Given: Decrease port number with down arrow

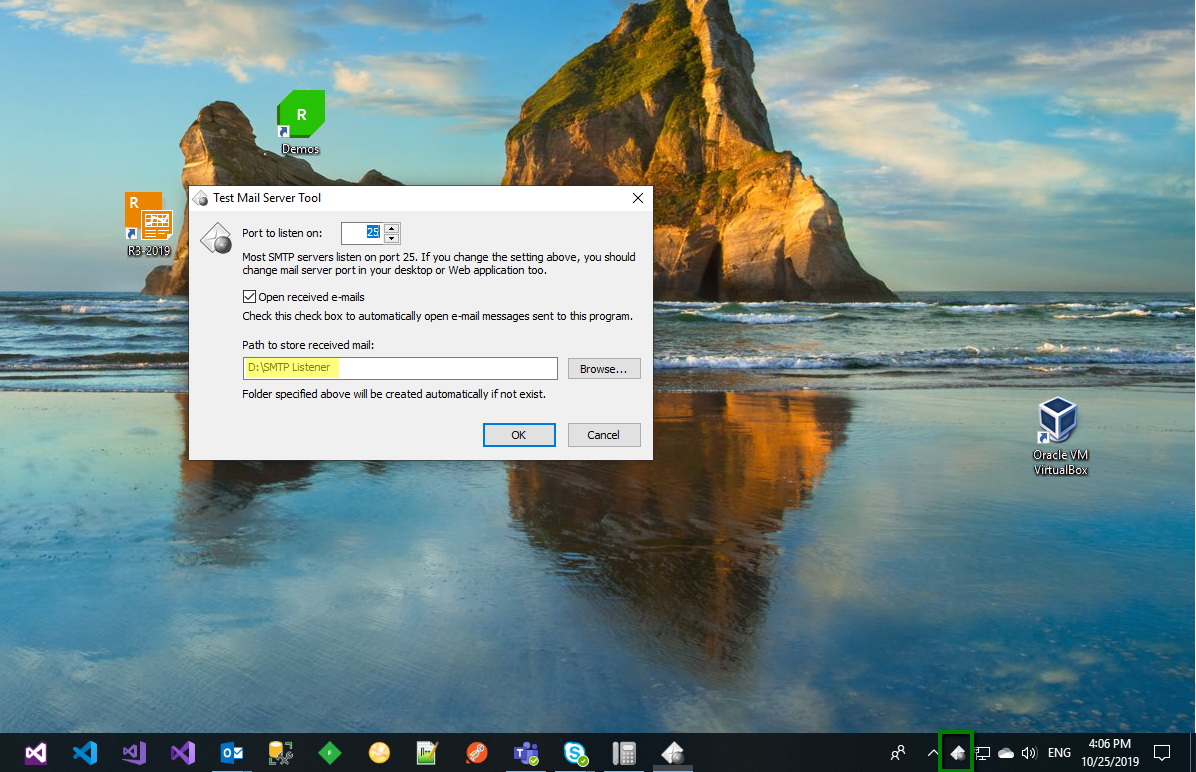Looking at the screenshot, I should (x=392, y=239).
